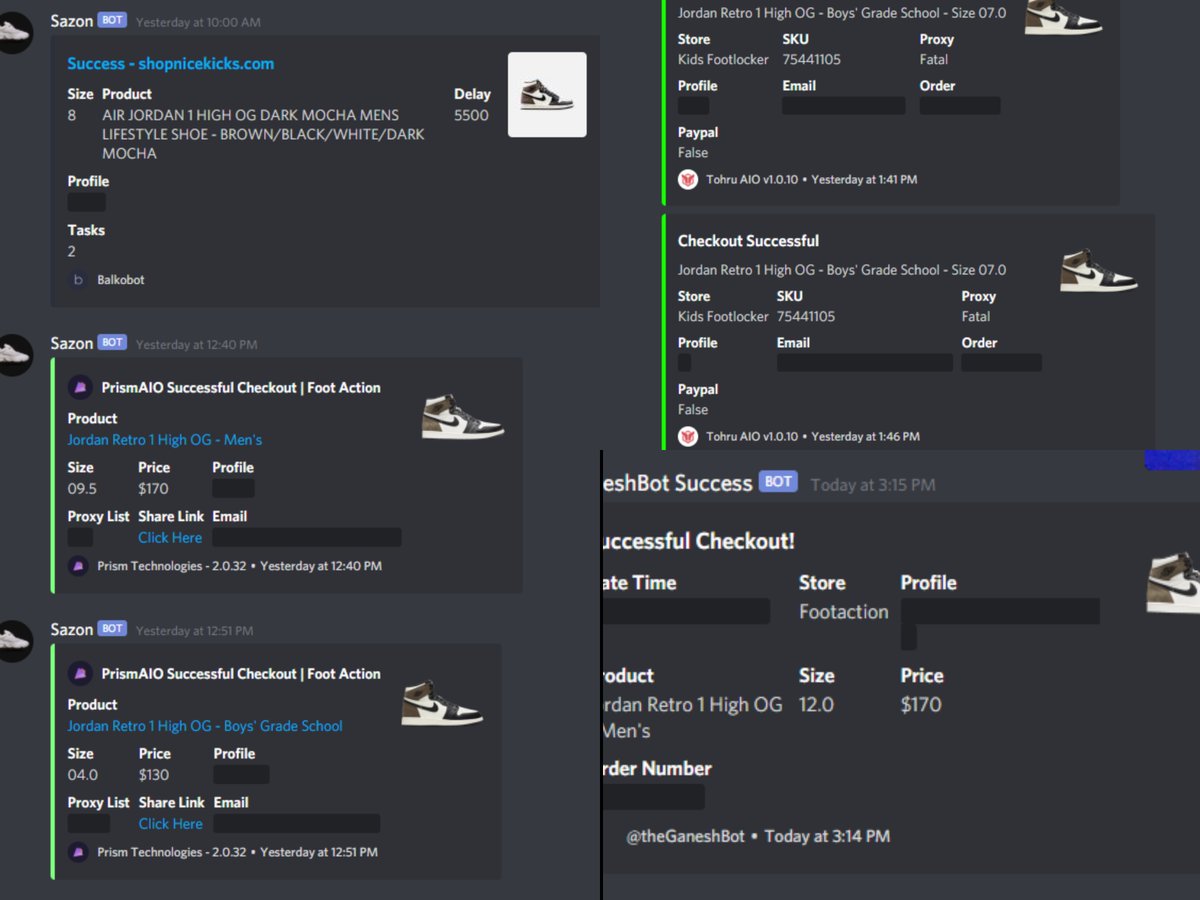
Task: Click the size value 09.5
Action: [82, 489]
